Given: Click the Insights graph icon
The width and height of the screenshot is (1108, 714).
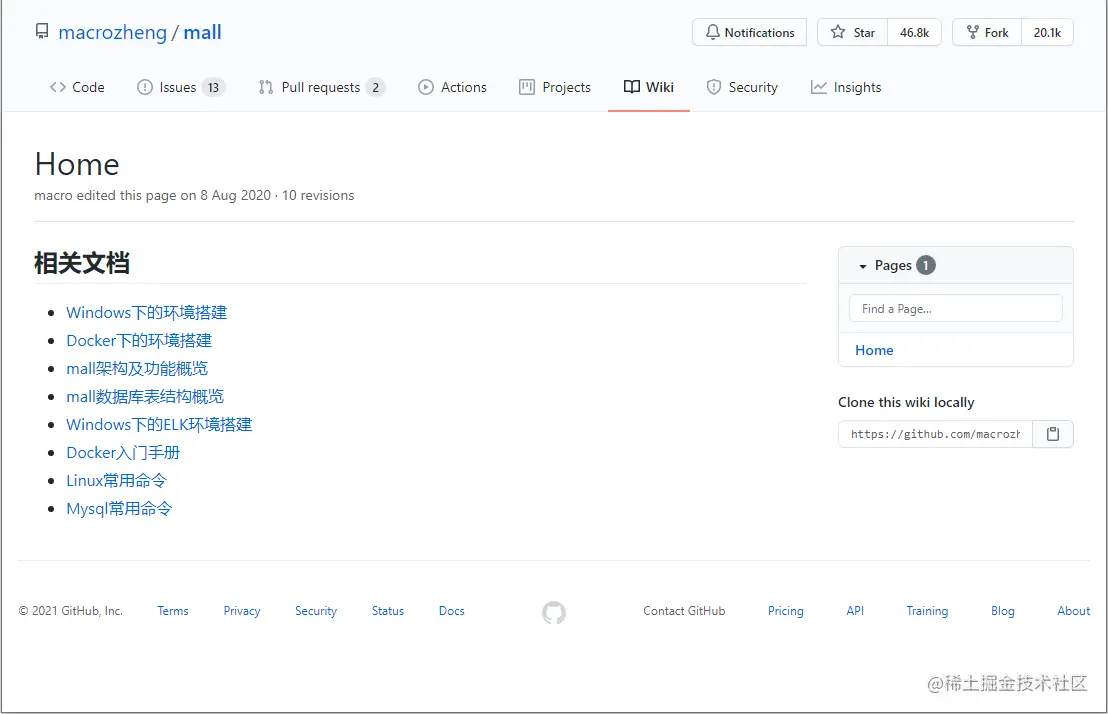Looking at the screenshot, I should point(819,87).
